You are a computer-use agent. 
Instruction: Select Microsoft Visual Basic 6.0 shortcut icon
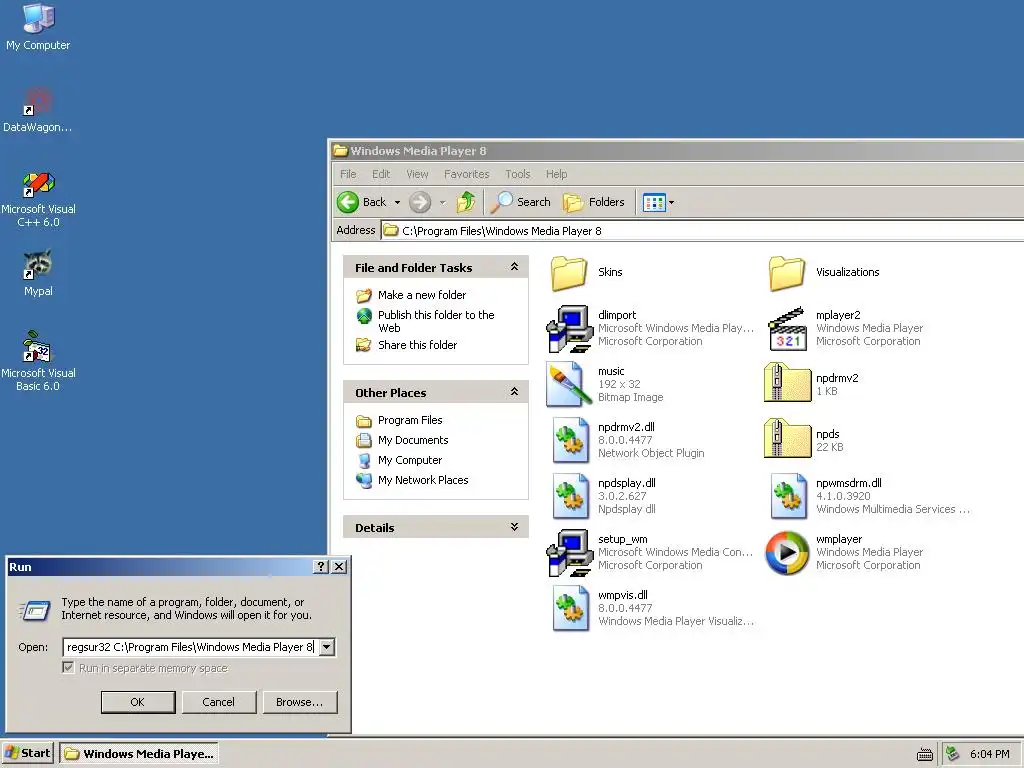[38, 346]
